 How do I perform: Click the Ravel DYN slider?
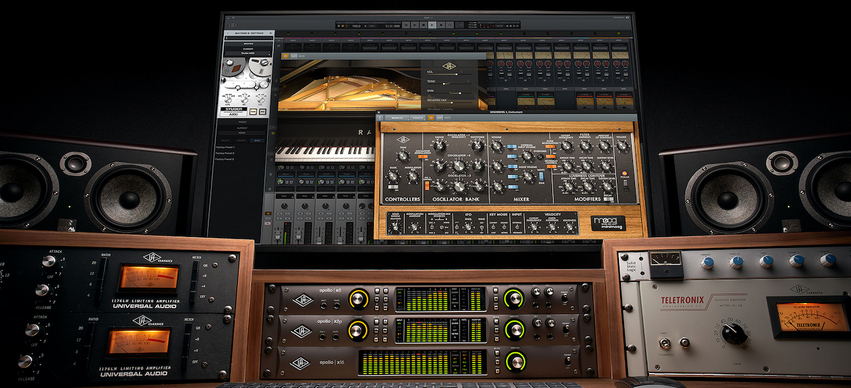449,93
